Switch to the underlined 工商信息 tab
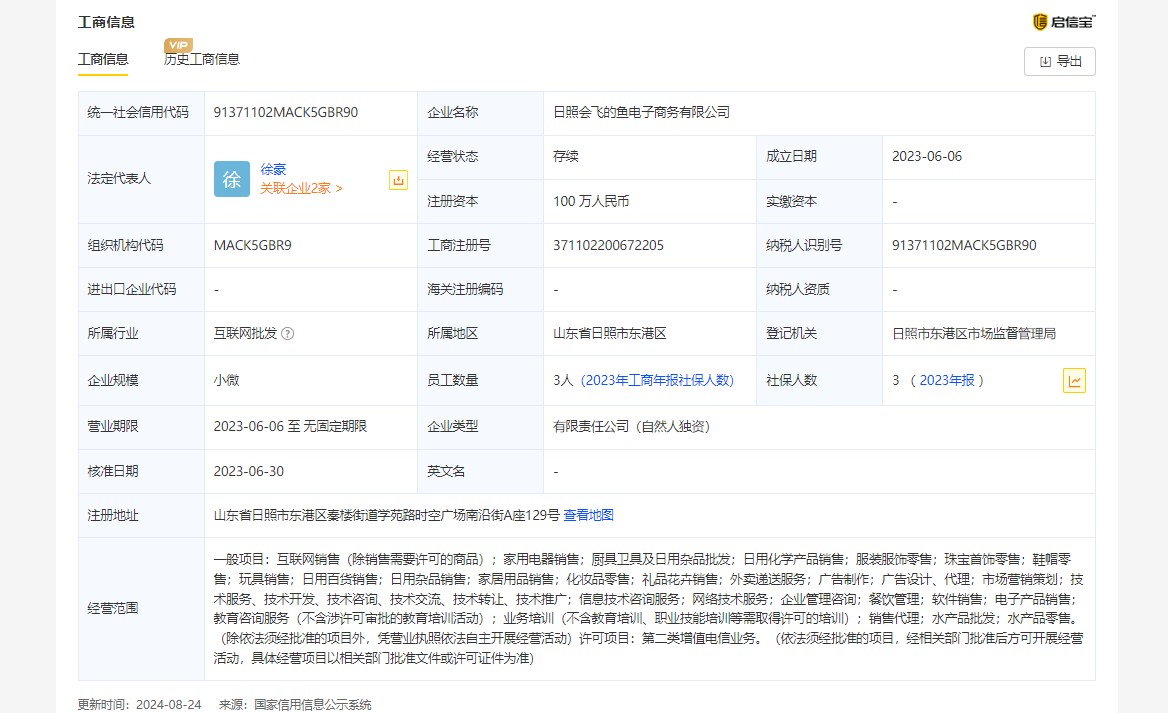The height and width of the screenshot is (713, 1168). (x=104, y=60)
